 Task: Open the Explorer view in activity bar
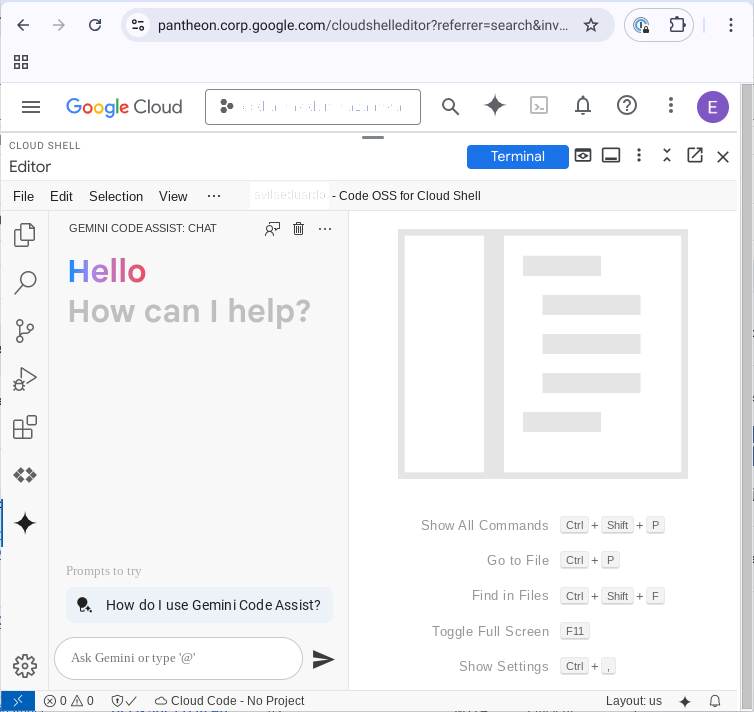(x=25, y=236)
